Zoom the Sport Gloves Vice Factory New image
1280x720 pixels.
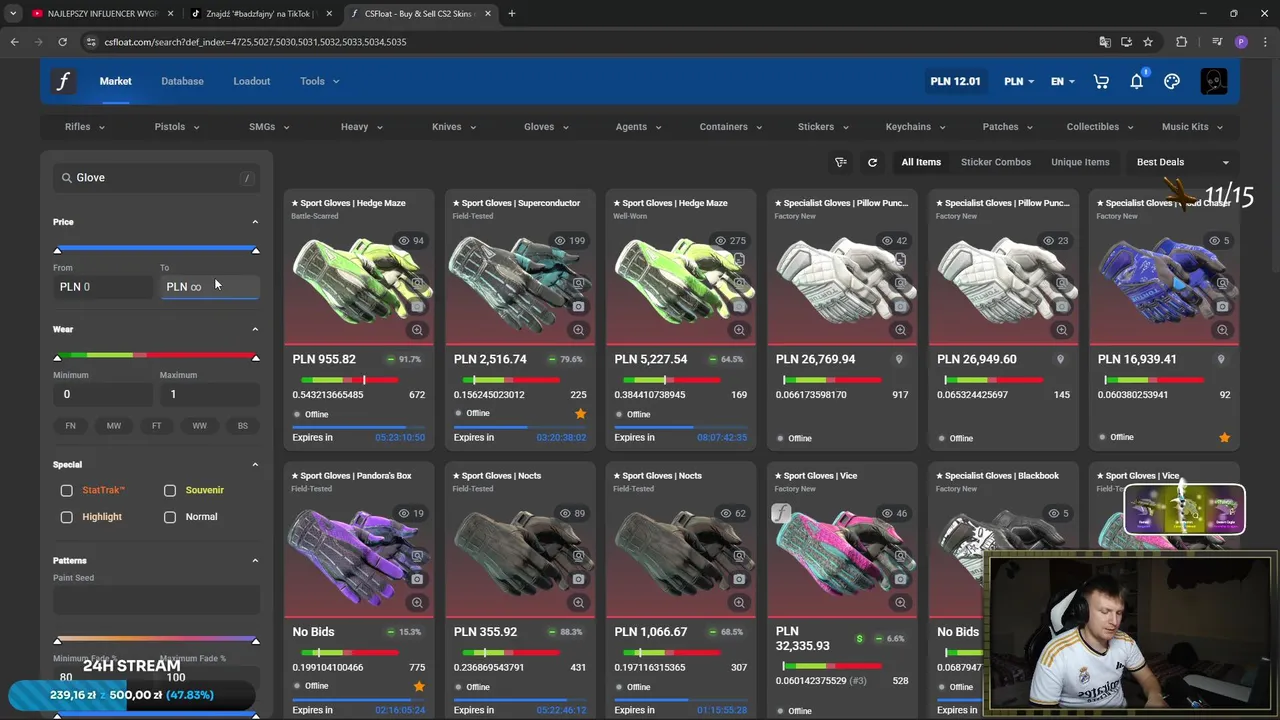[900, 603]
